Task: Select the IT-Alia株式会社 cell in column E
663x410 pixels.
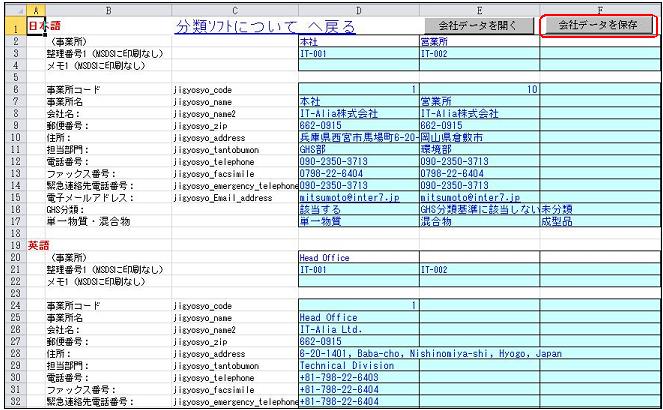Action: coord(479,113)
